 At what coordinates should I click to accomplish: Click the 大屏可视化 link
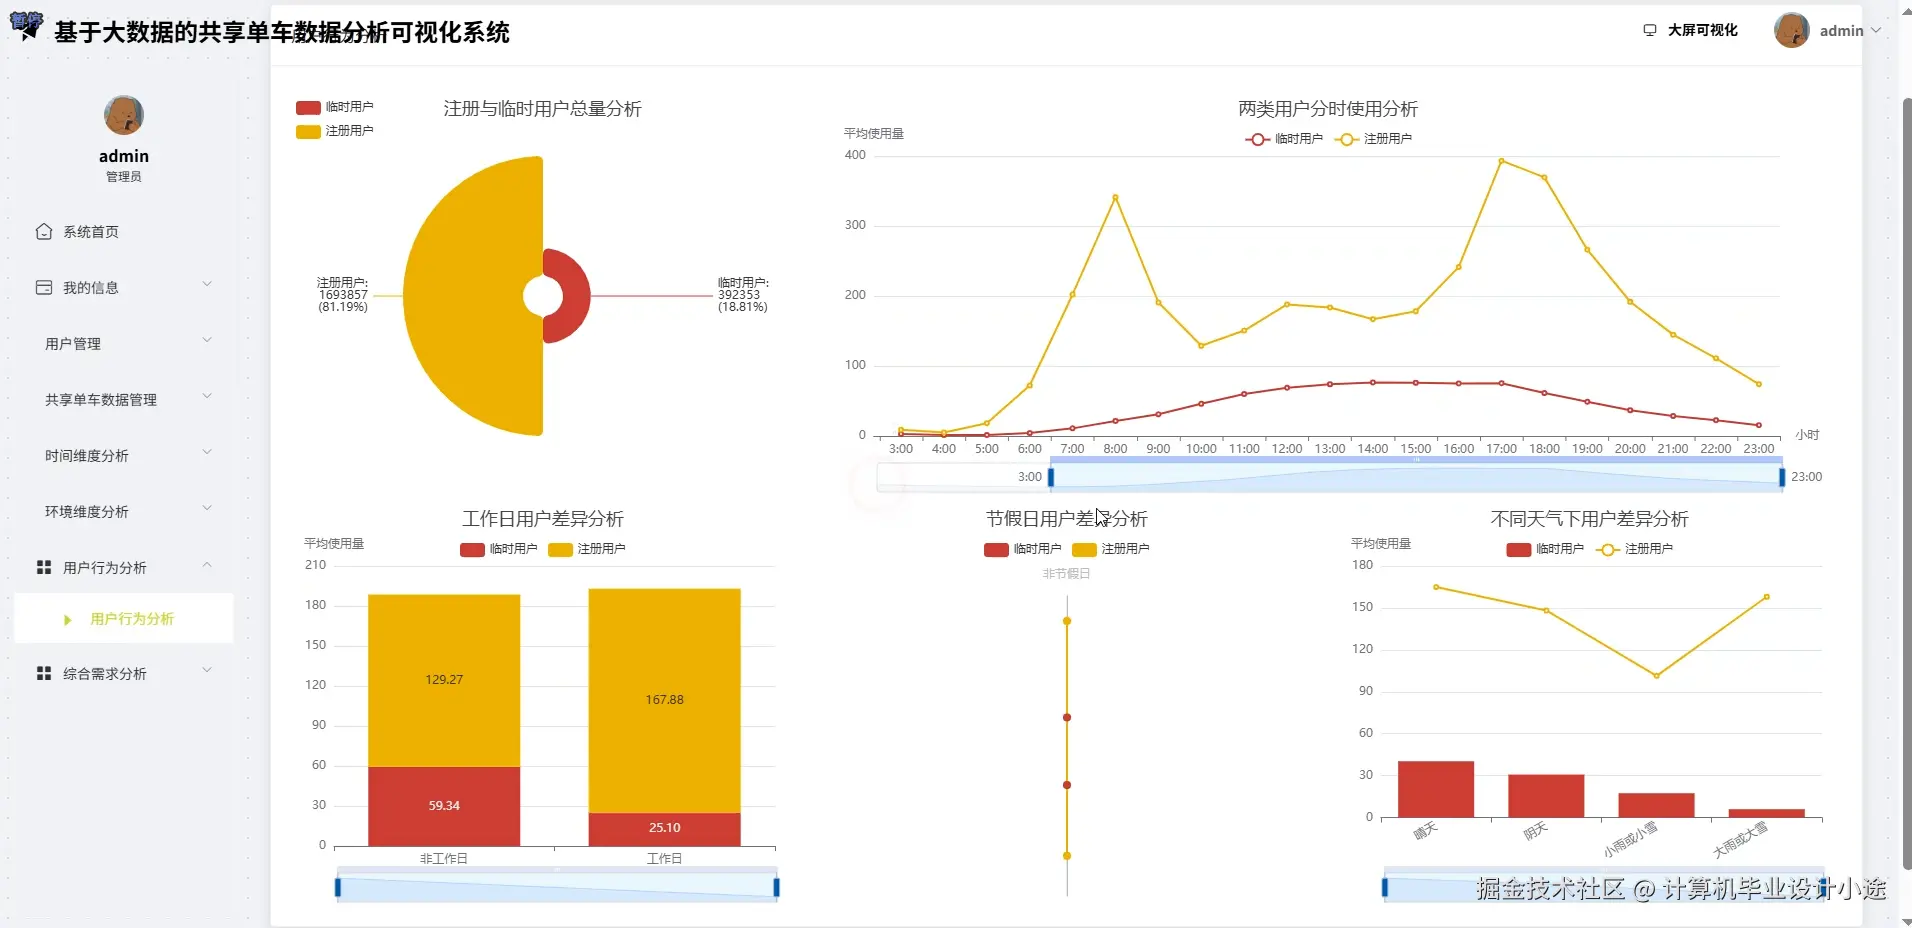tap(1701, 30)
